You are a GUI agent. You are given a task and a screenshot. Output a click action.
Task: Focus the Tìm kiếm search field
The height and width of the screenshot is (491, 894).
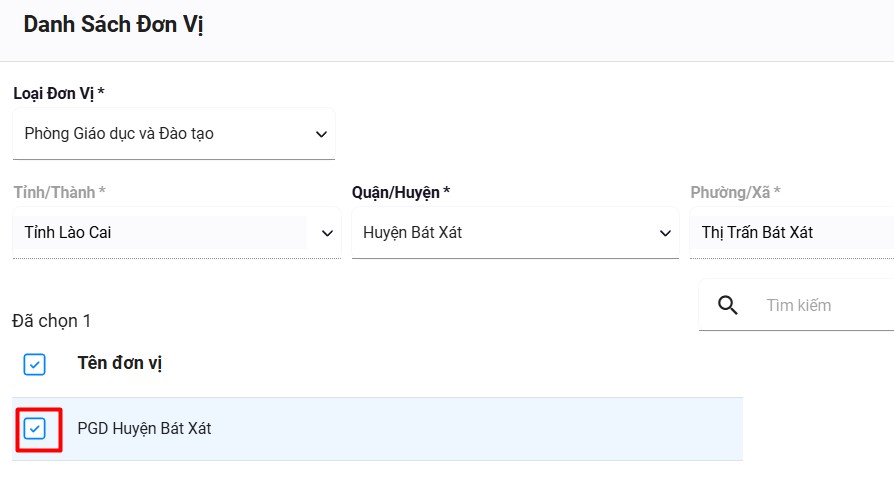tap(820, 305)
